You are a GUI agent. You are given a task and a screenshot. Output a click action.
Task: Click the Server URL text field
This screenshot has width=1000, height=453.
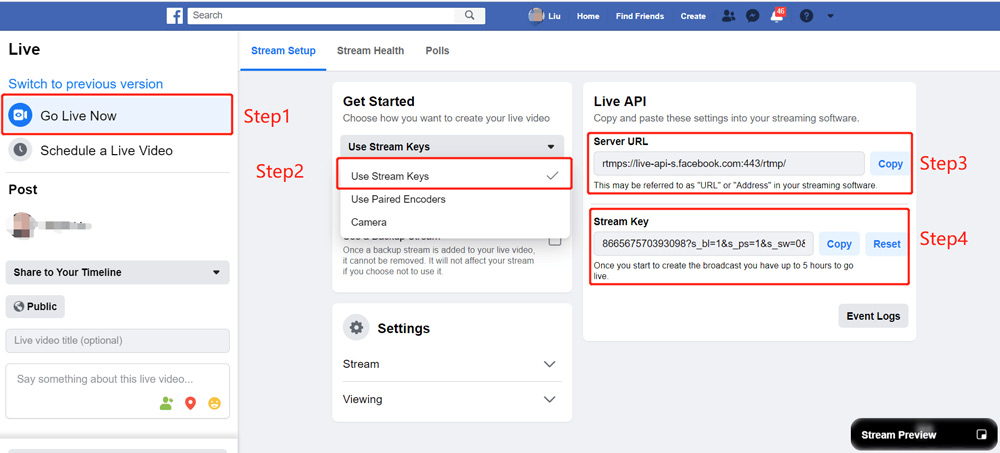[x=729, y=163]
